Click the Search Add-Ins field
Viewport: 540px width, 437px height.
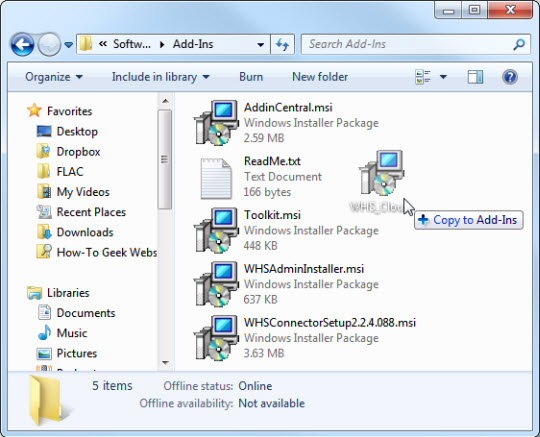point(416,44)
